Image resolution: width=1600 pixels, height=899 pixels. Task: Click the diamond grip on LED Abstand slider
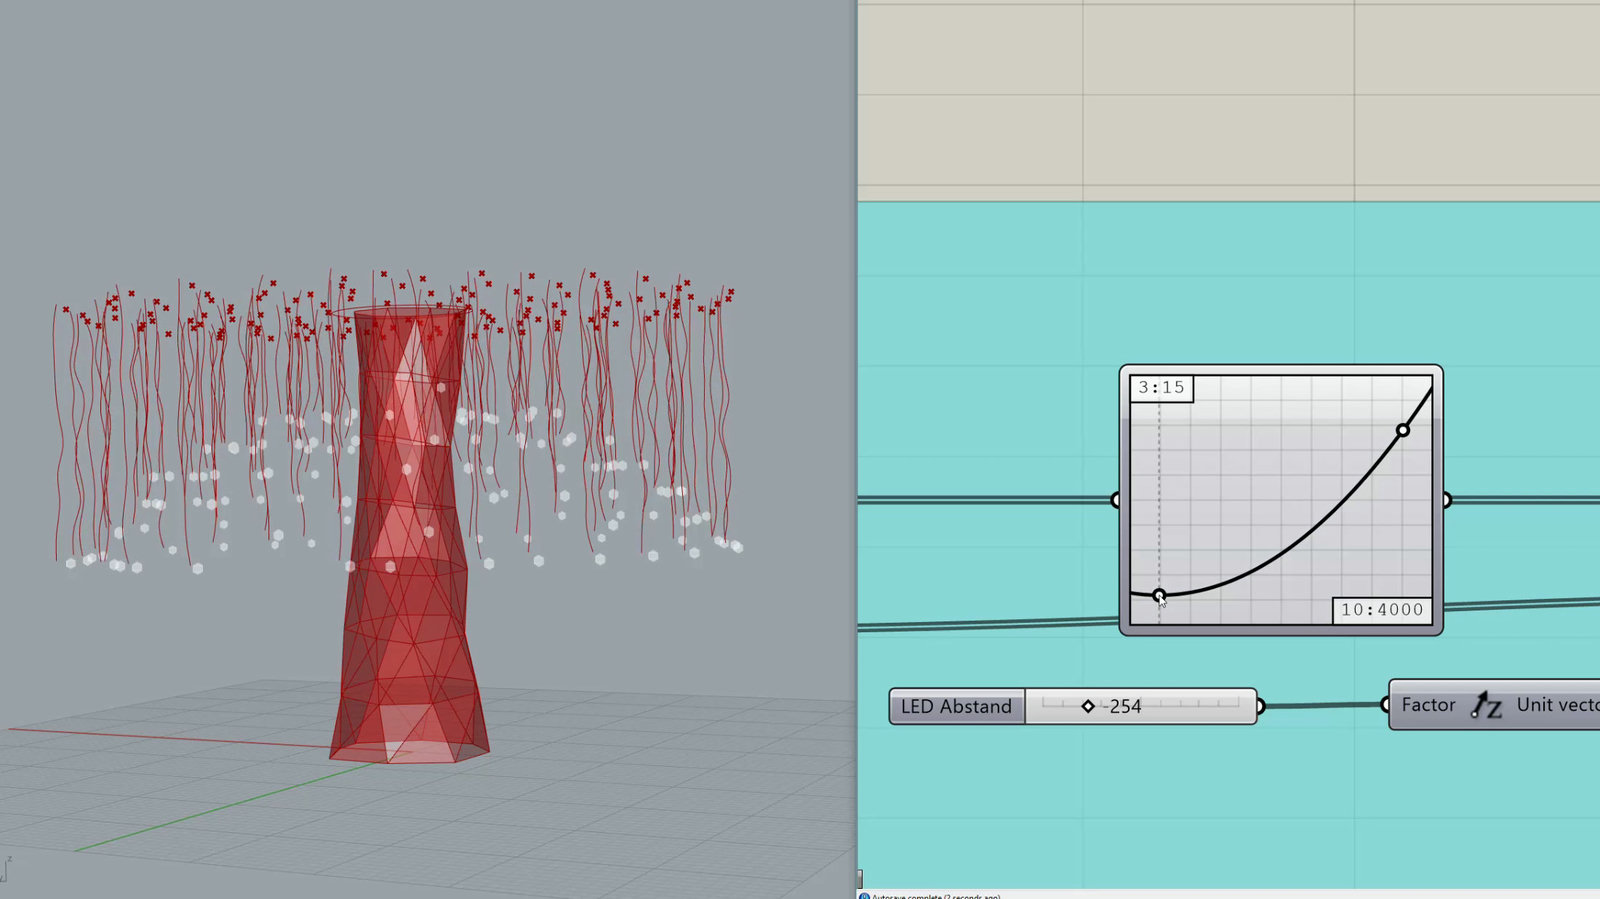(1088, 706)
